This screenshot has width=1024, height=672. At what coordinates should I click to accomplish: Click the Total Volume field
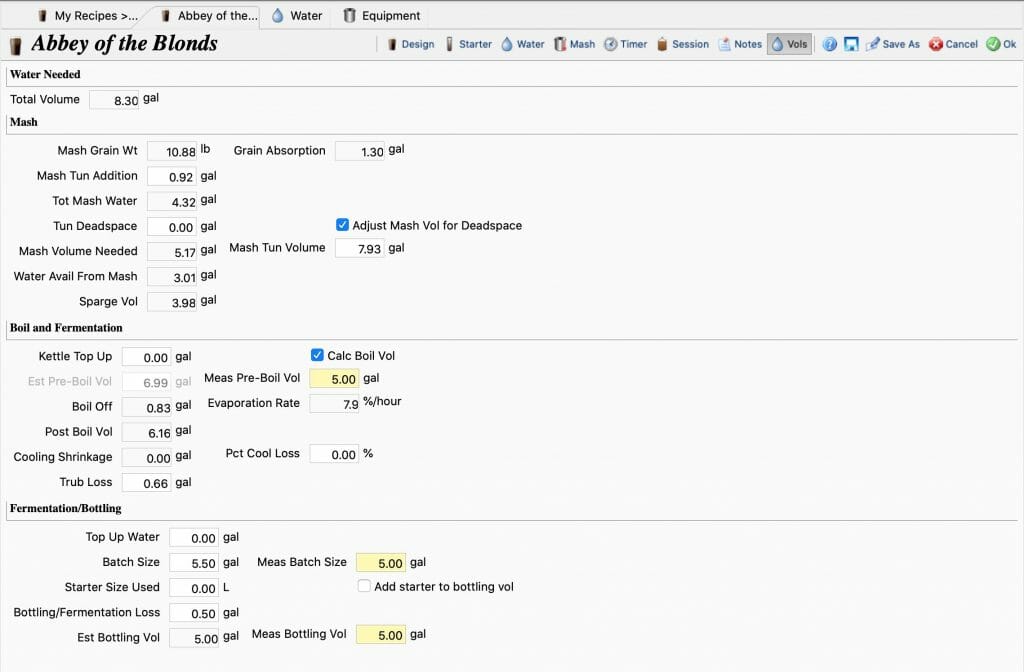pos(114,100)
